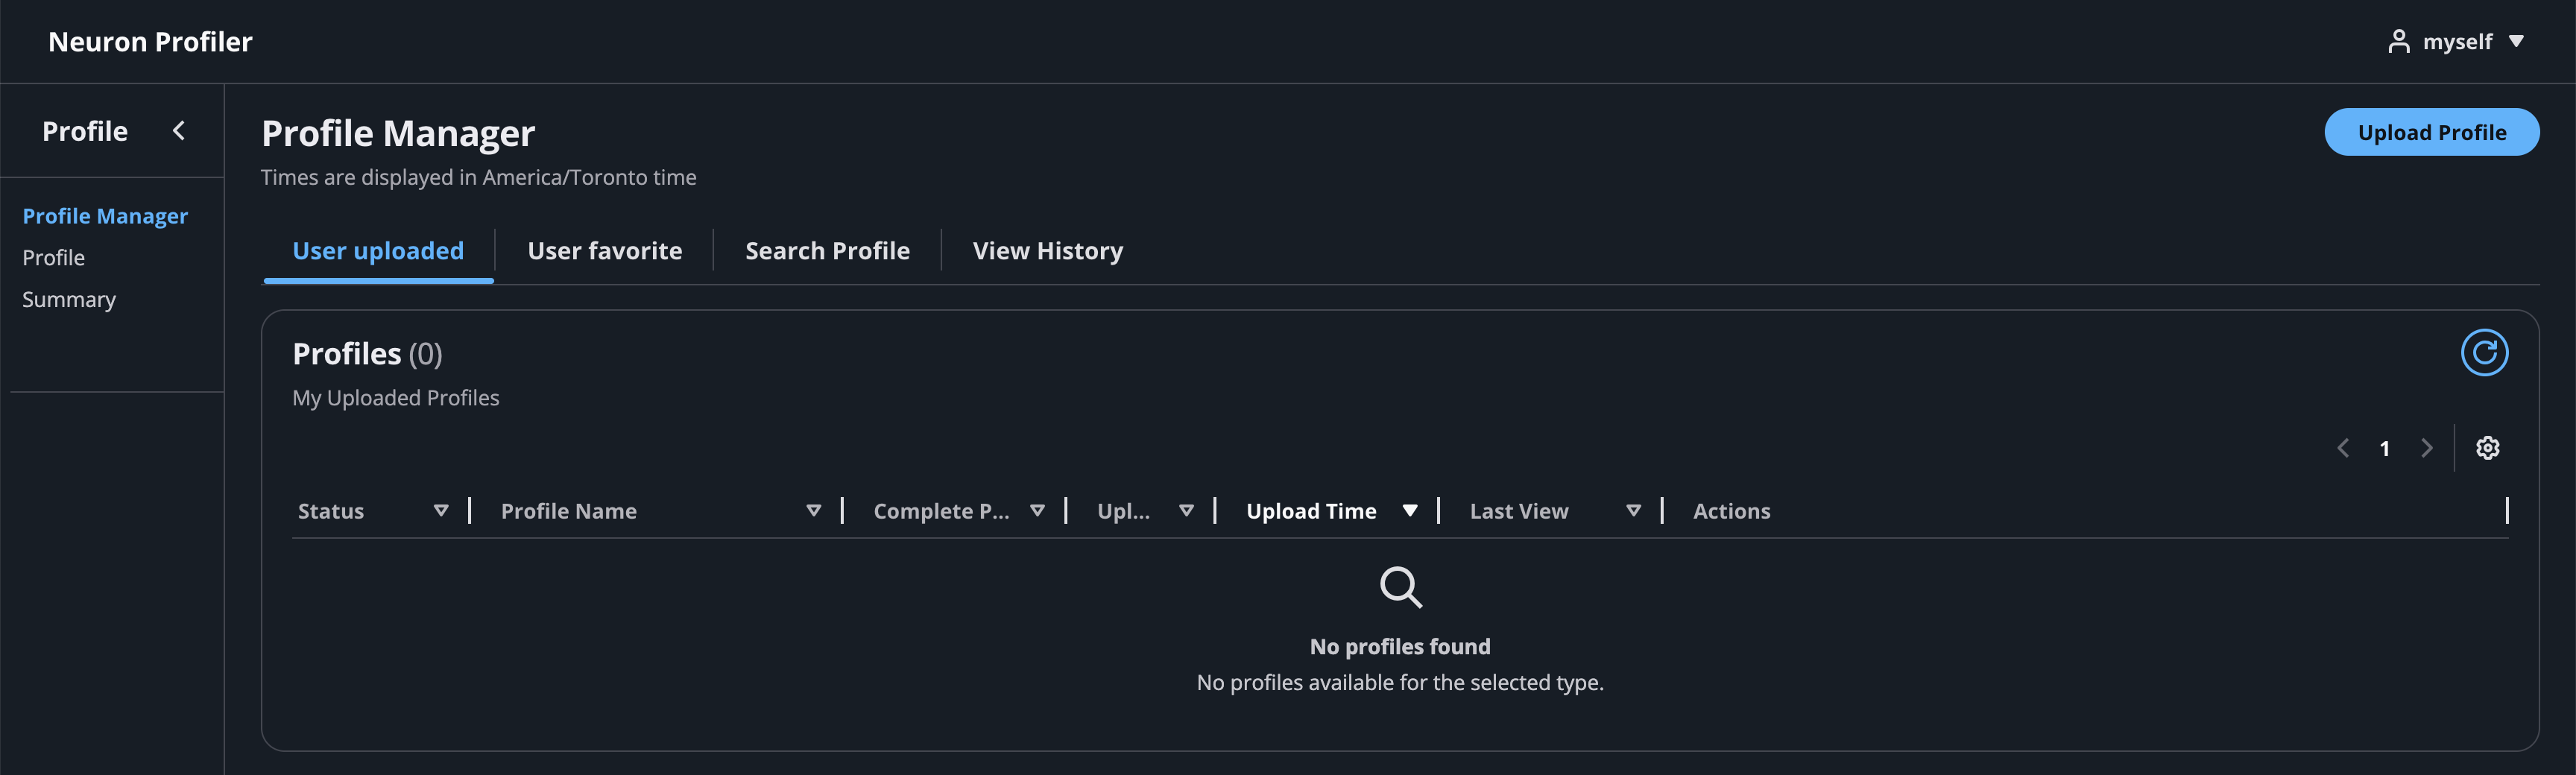Go to next page arrow
The height and width of the screenshot is (775, 2576).
click(2426, 448)
